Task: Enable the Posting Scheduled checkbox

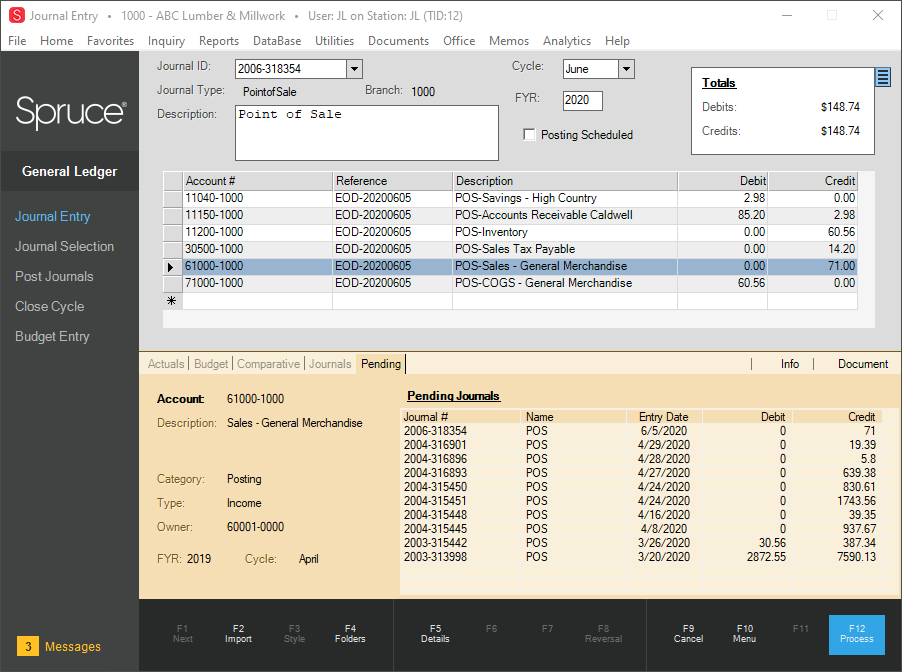Action: (x=530, y=135)
